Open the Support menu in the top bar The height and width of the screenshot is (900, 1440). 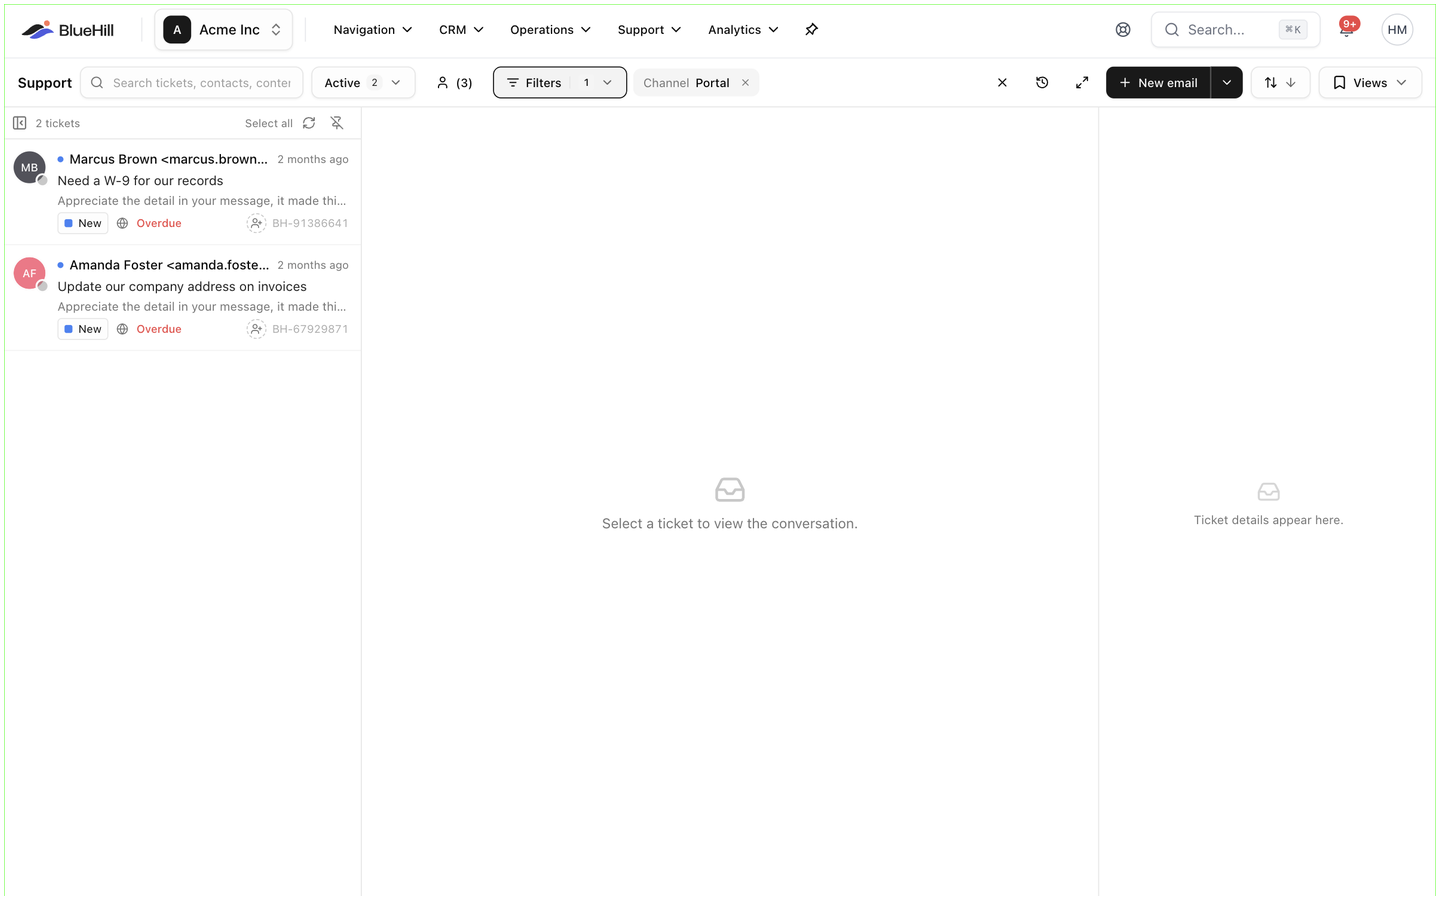649,30
